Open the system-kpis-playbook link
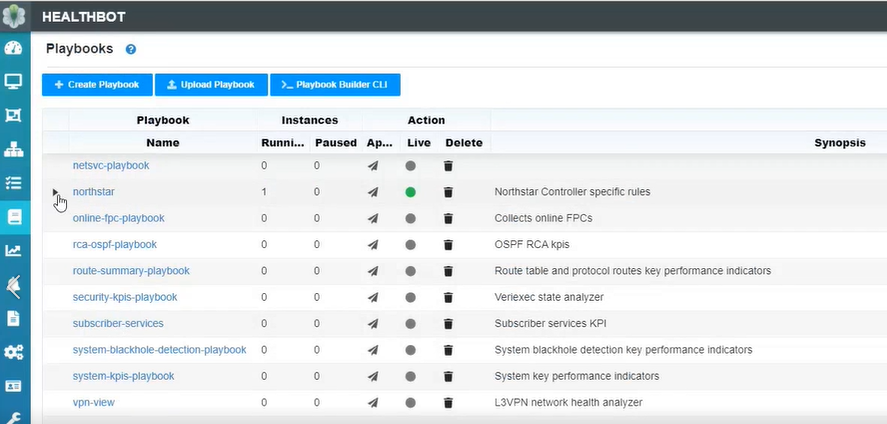The height and width of the screenshot is (424, 887). click(x=123, y=376)
